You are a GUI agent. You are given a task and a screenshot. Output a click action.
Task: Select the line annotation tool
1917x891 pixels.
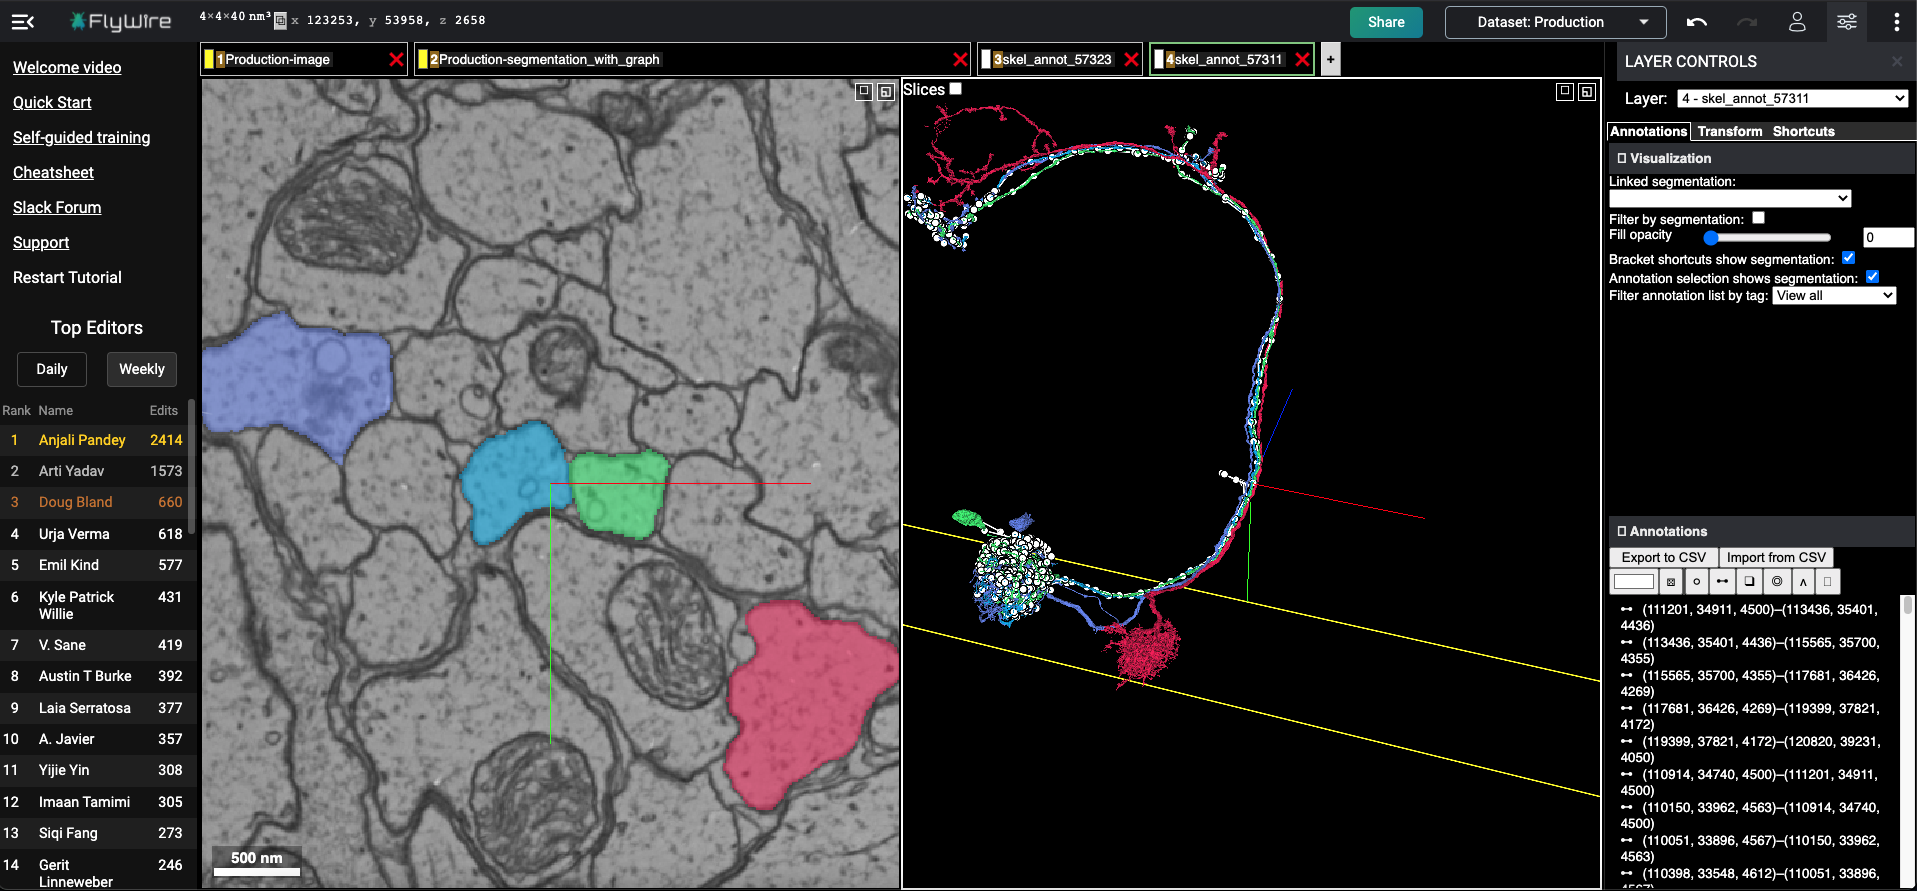coord(1722,582)
